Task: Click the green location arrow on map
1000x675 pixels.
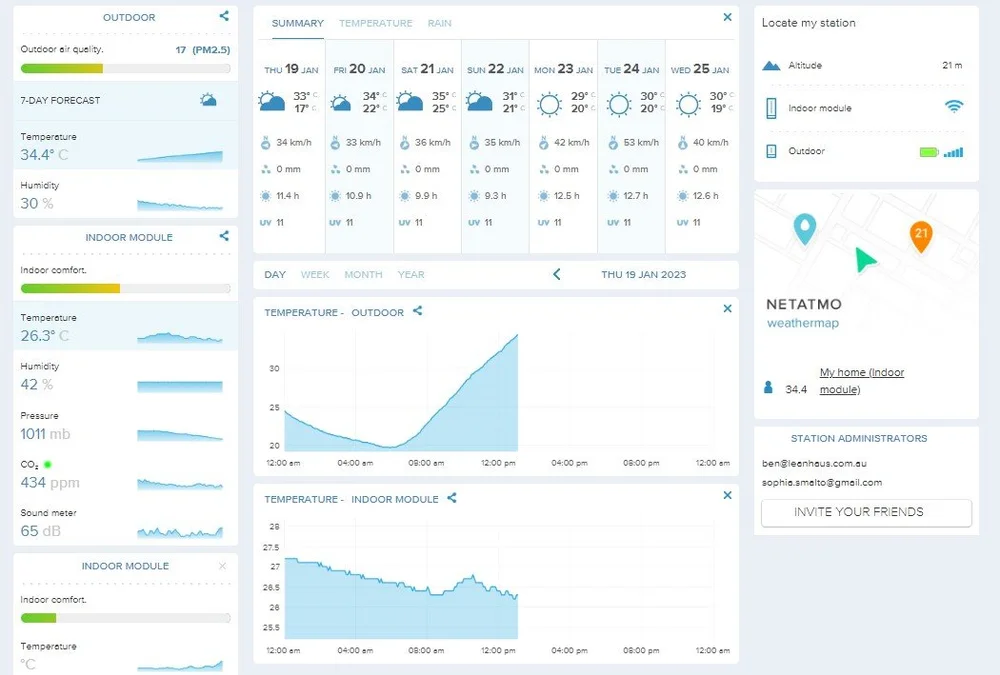Action: click(x=864, y=259)
